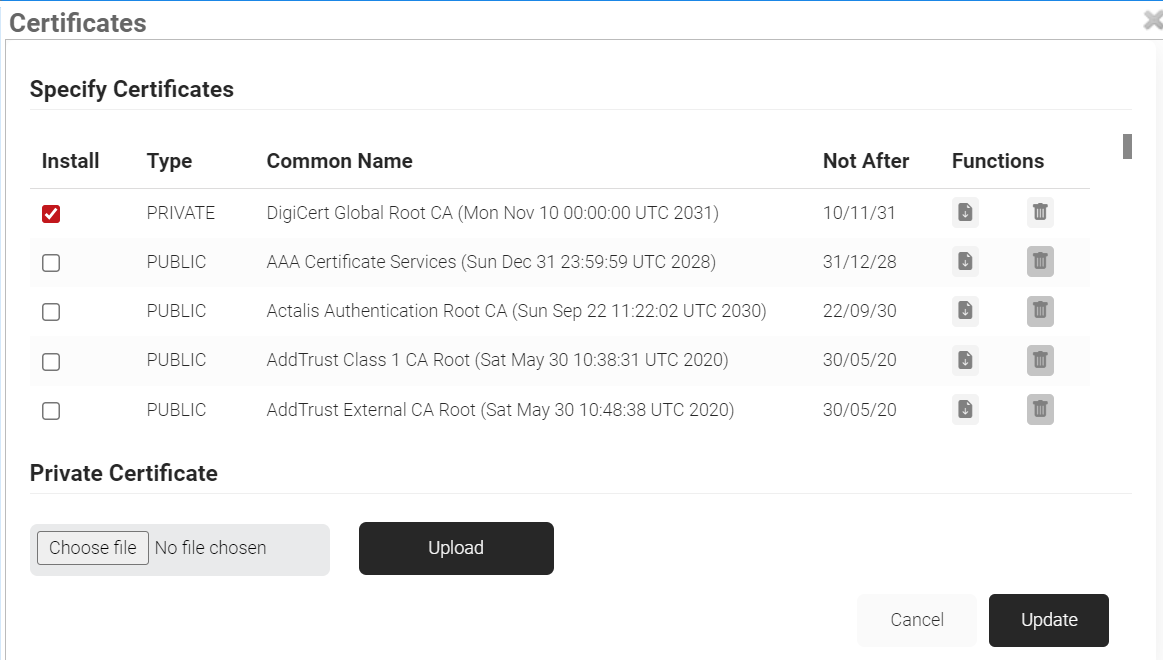Click the certificate list scrollbar thumb
This screenshot has width=1163, height=660.
(x=1127, y=146)
